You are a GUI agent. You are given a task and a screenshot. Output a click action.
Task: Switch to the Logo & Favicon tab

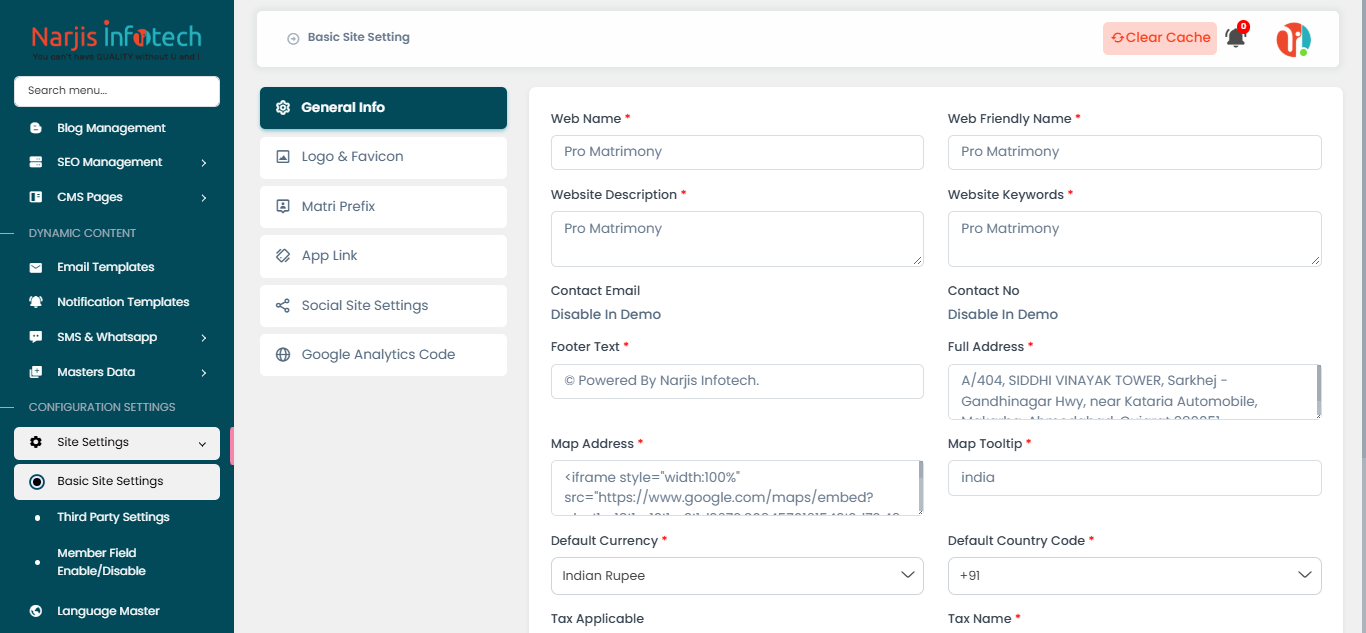point(383,157)
